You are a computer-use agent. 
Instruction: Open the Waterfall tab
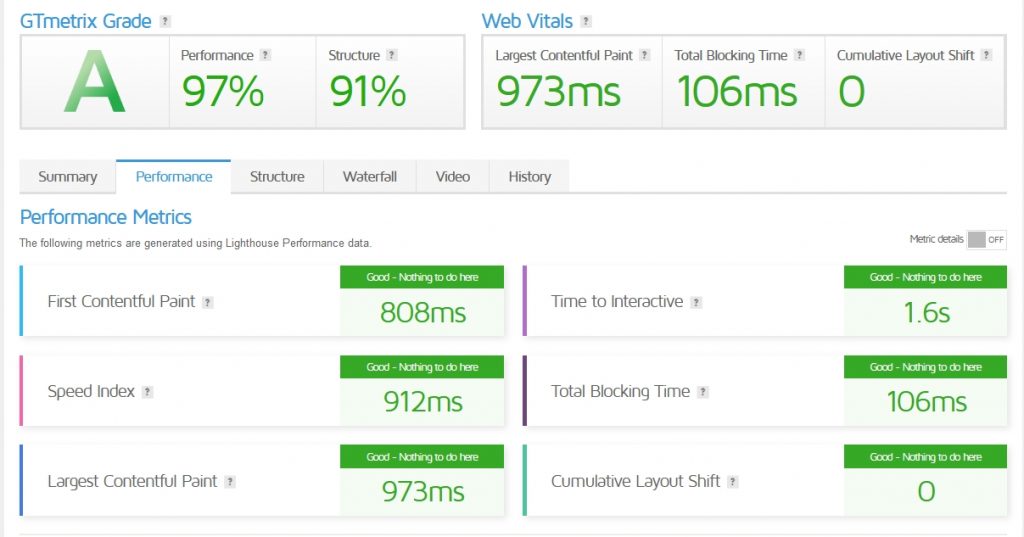(370, 177)
